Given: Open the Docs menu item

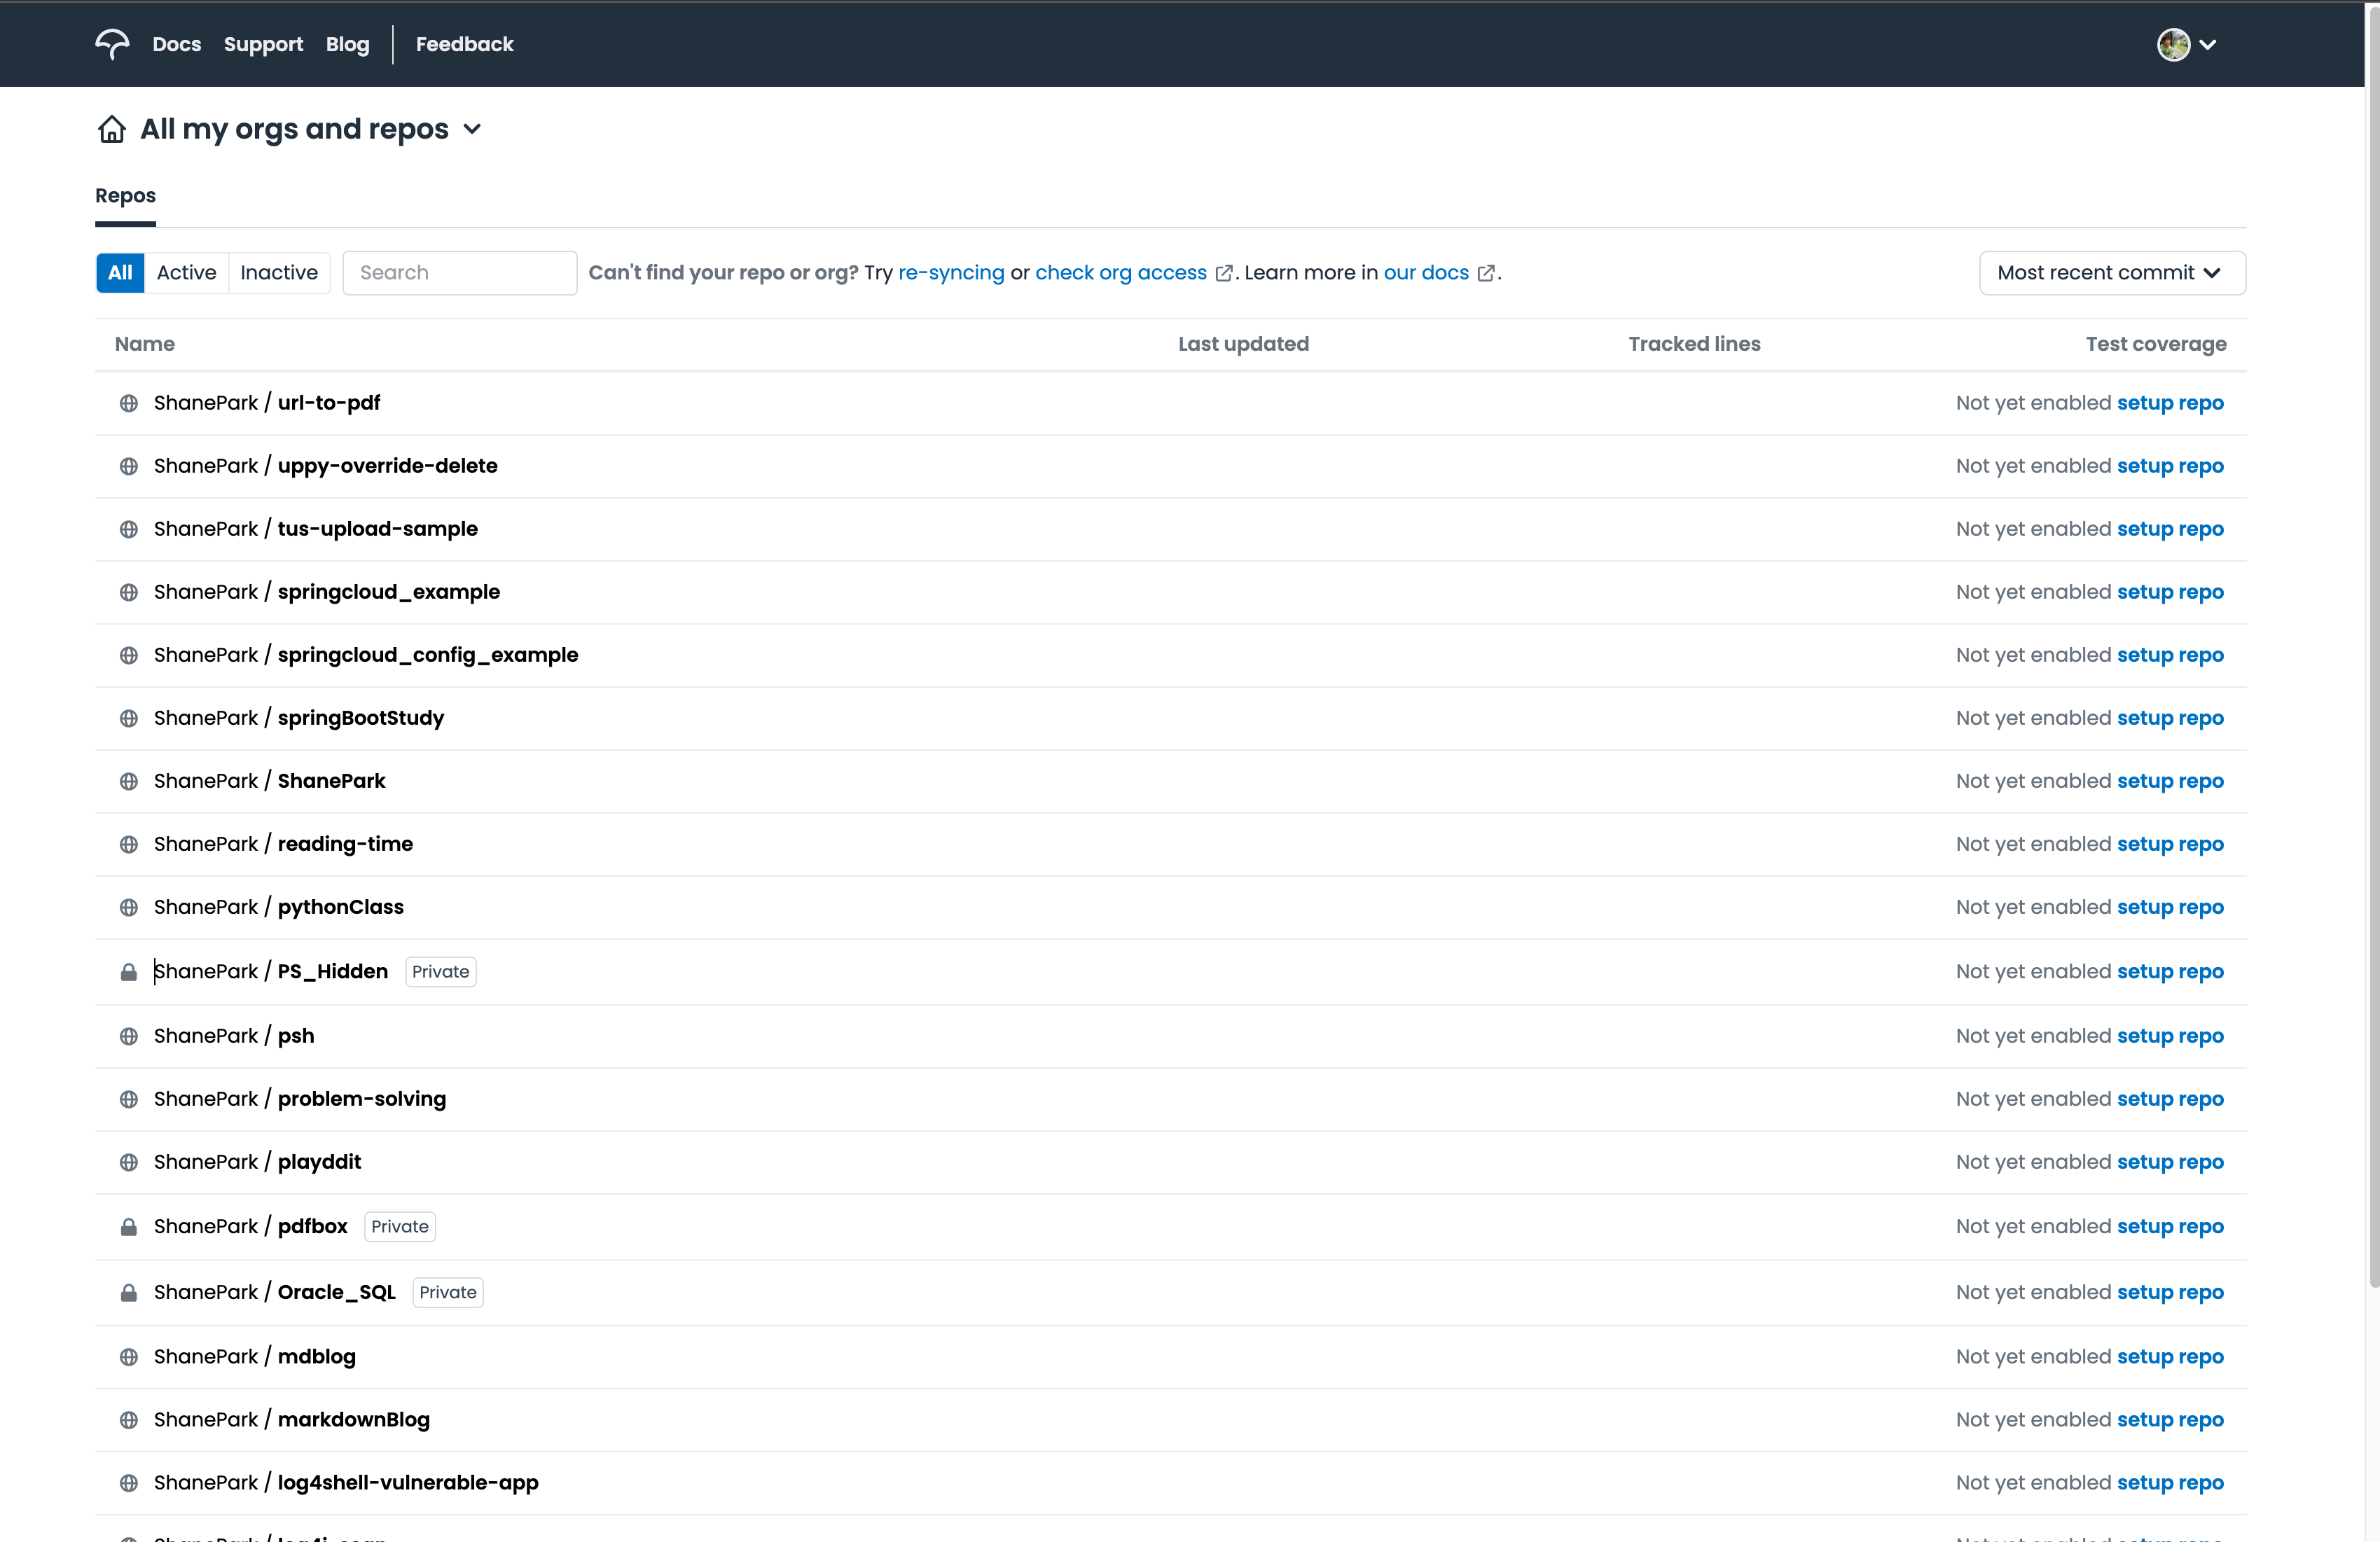Looking at the screenshot, I should [176, 44].
